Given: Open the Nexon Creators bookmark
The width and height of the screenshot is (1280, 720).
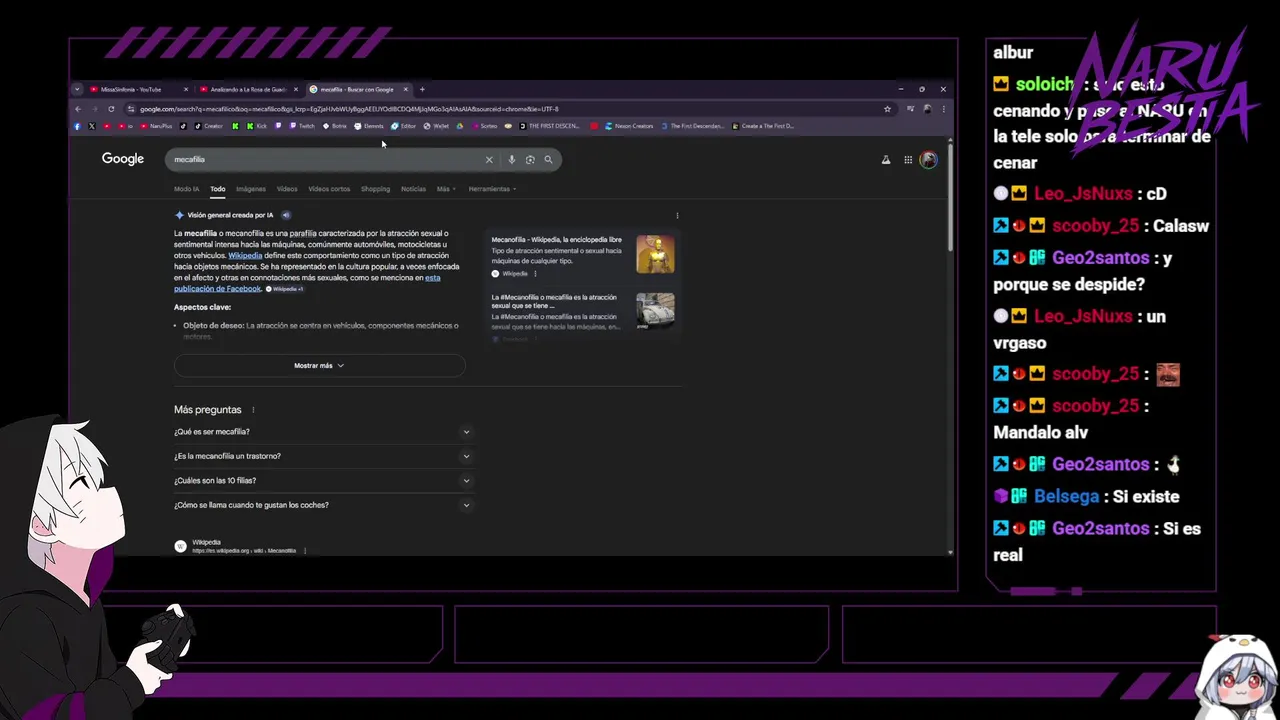Looking at the screenshot, I should 629,126.
